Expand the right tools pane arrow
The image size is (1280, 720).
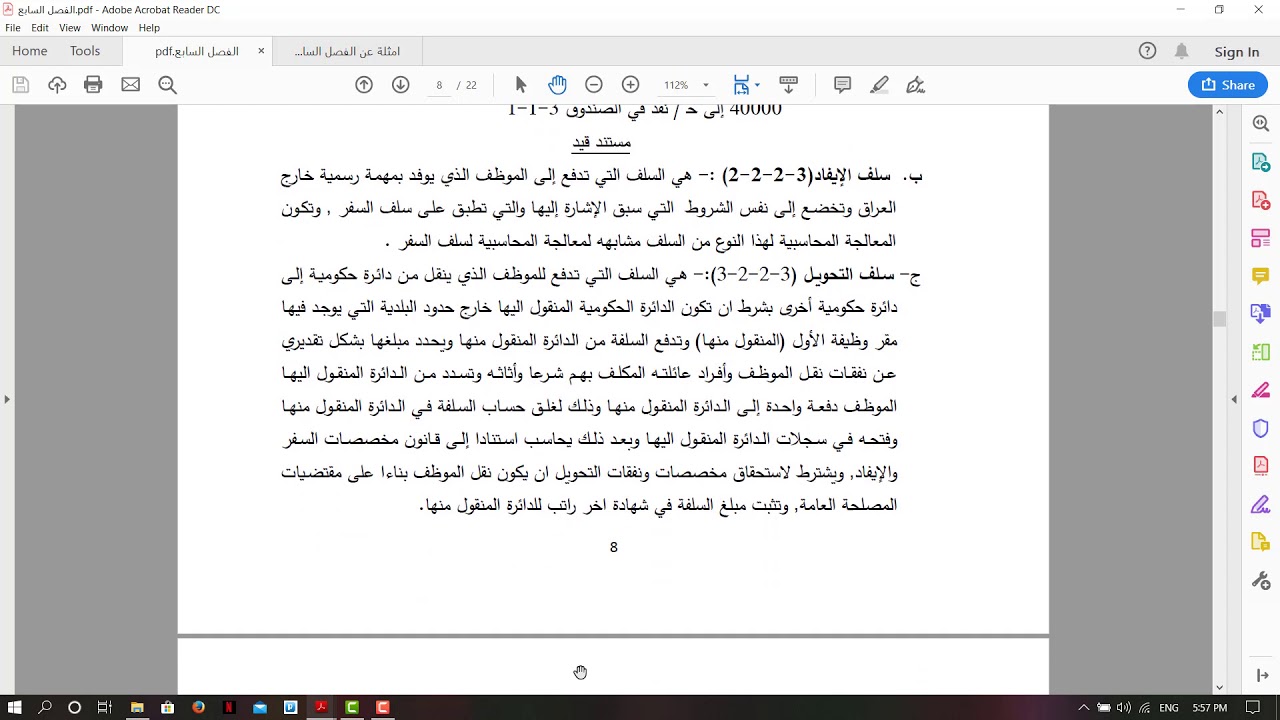click(1262, 676)
